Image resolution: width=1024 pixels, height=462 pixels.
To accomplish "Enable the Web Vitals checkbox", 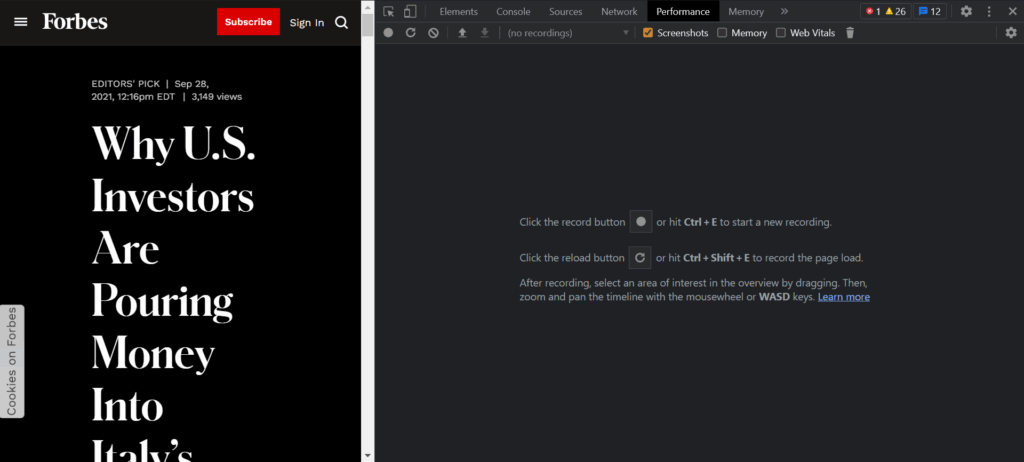I will pos(780,33).
